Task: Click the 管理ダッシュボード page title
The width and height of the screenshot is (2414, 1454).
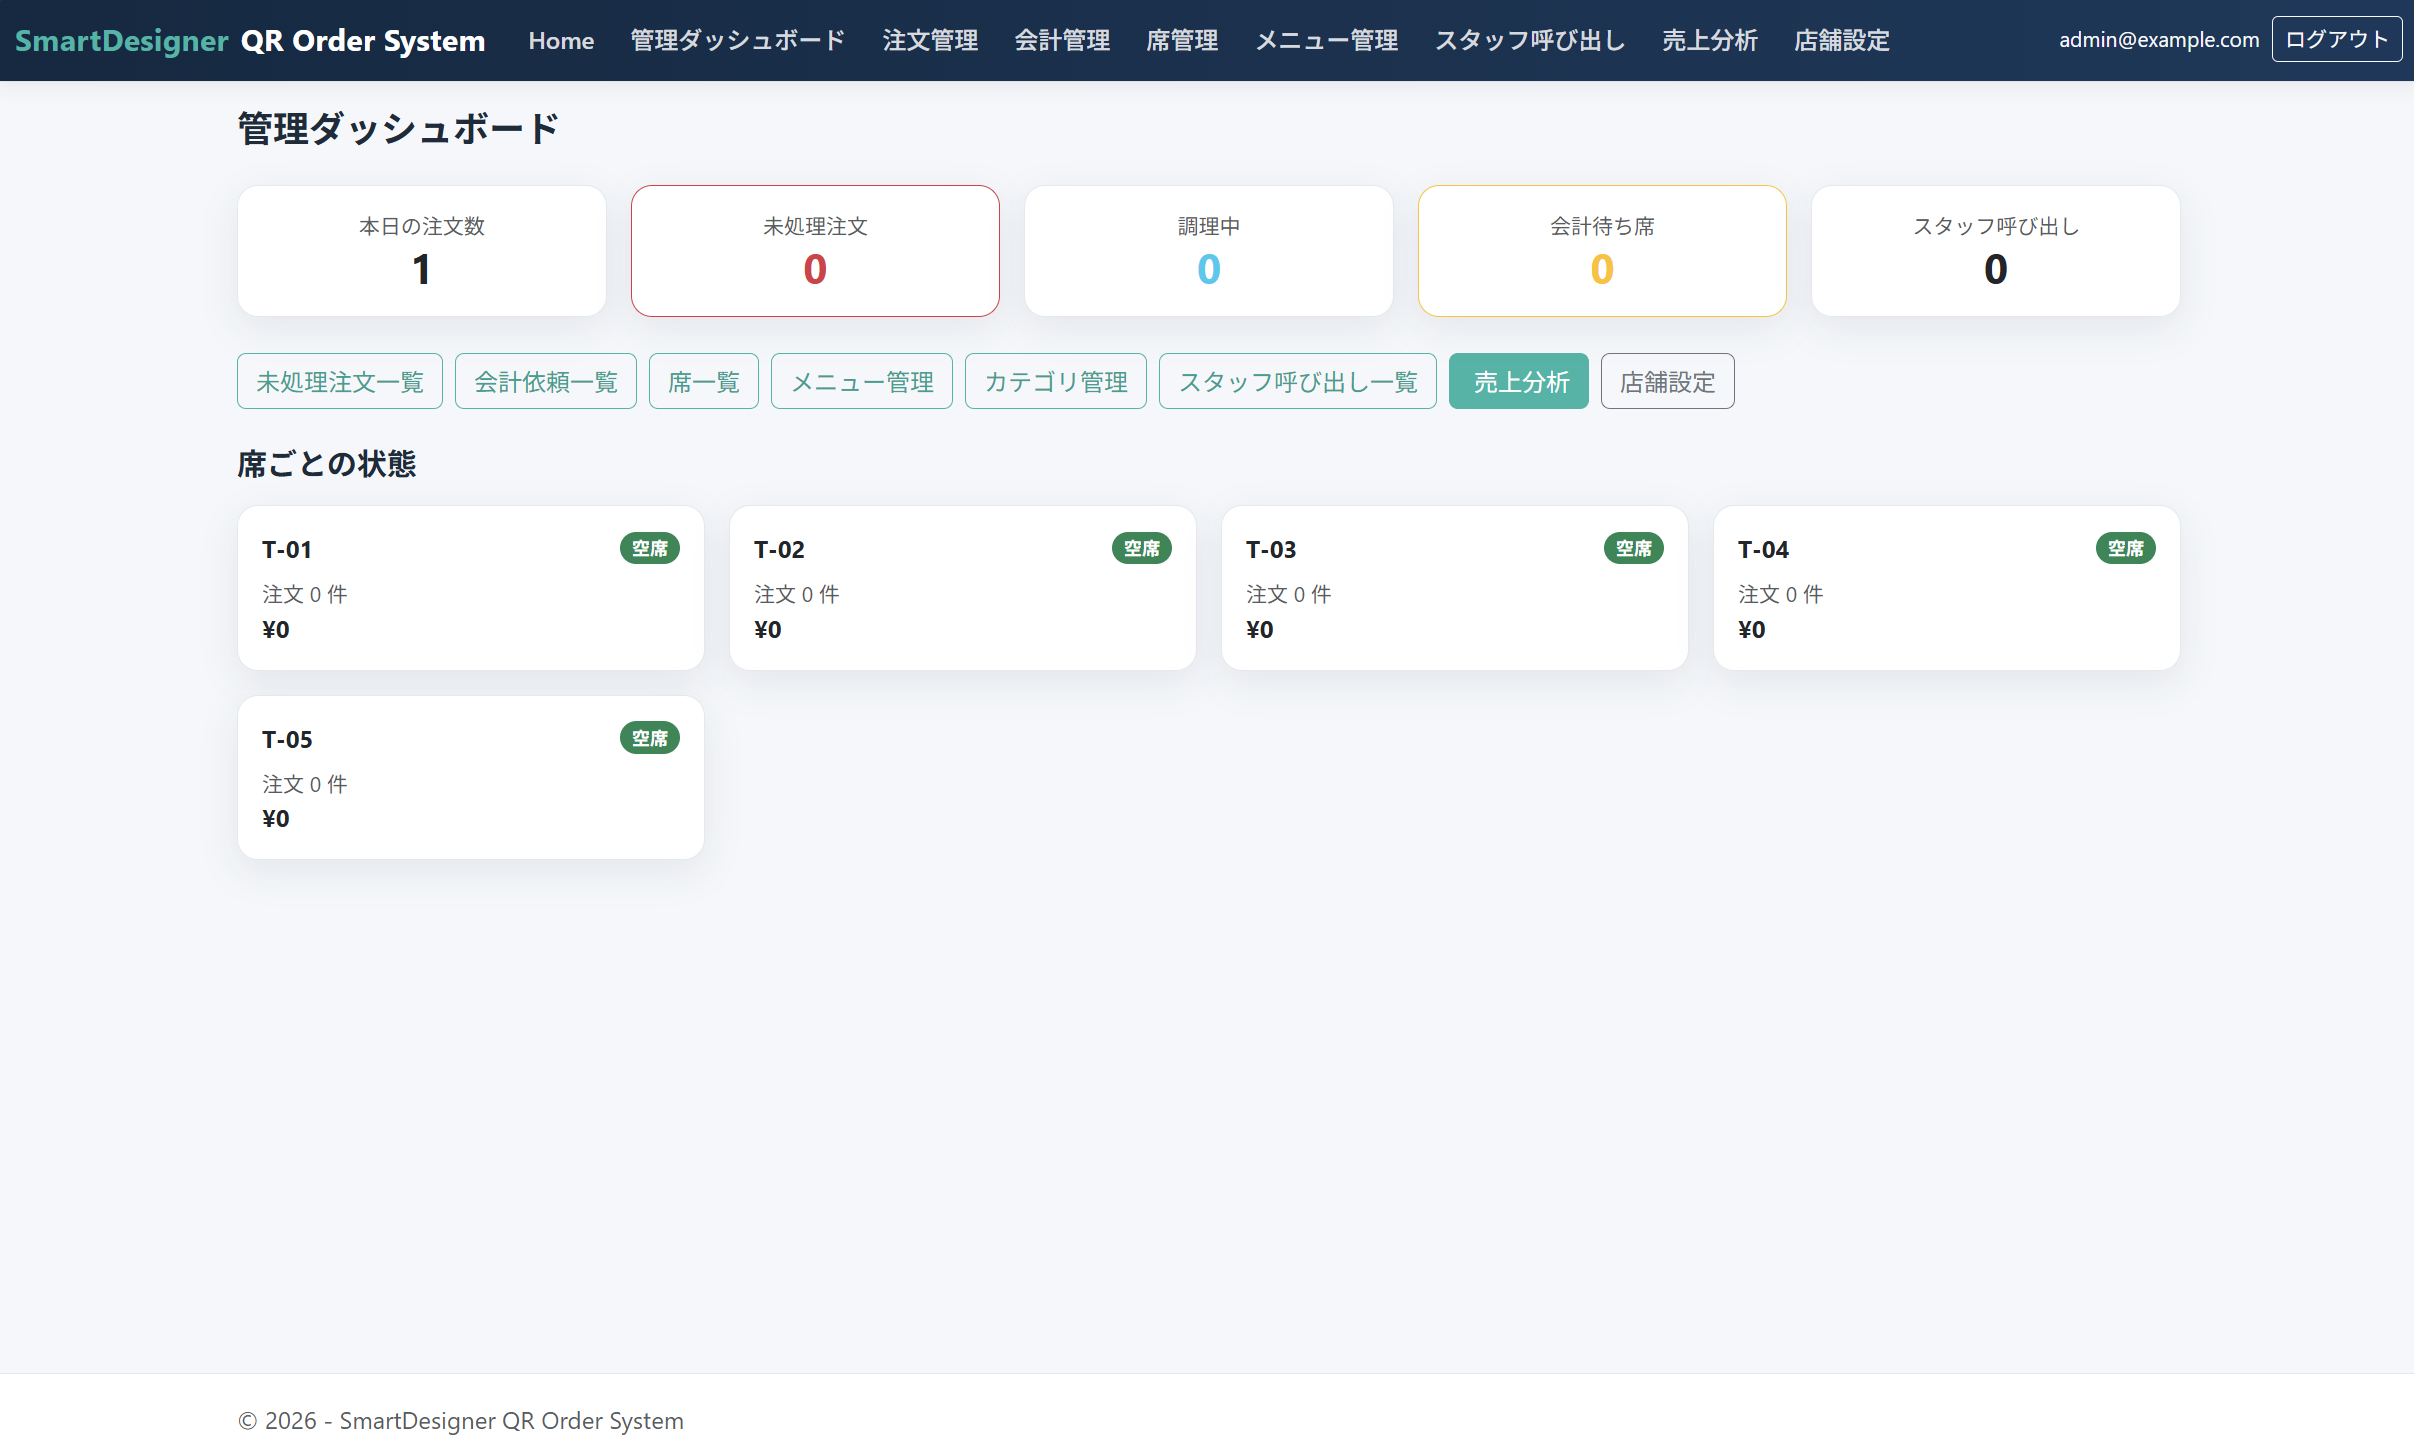Action: point(398,129)
